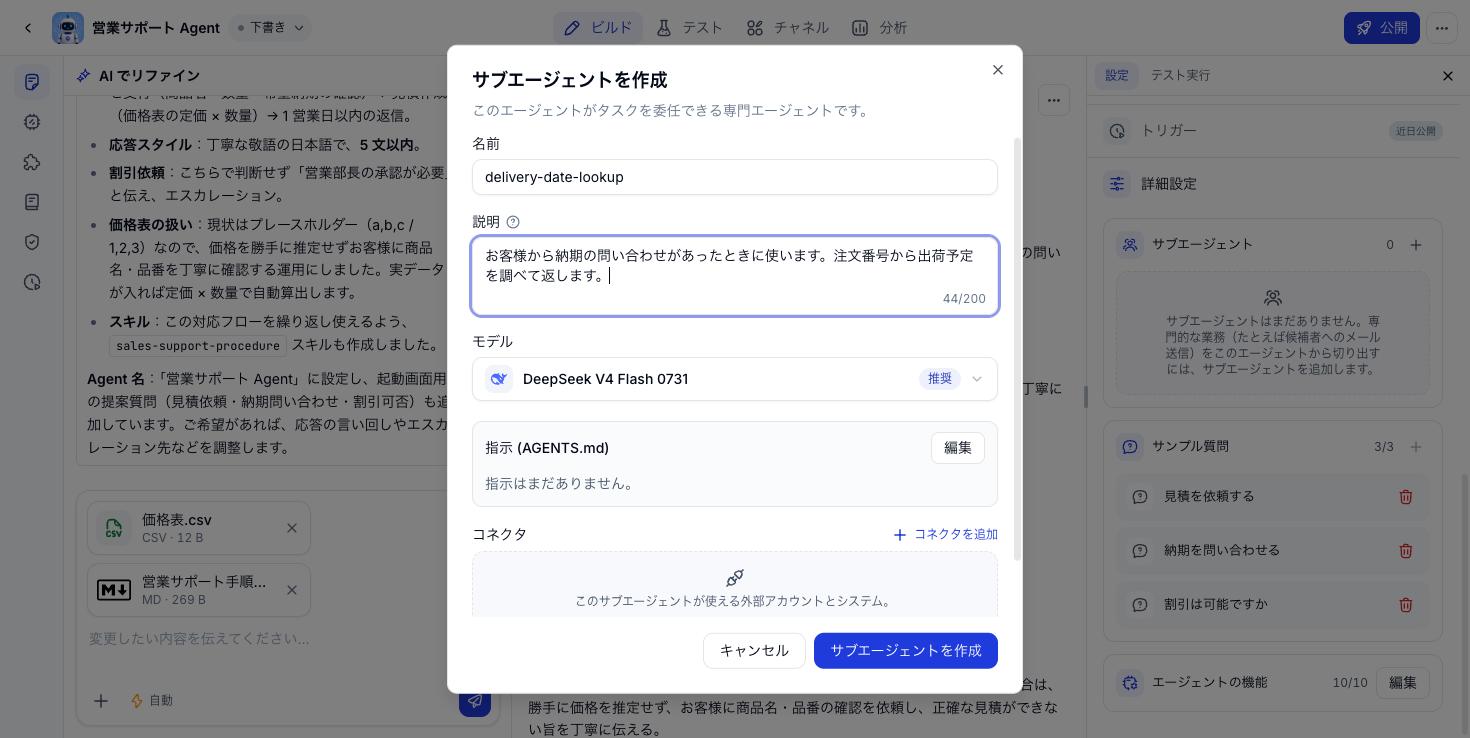Click 編集 for 指示 (AGENTS.md)

click(958, 448)
